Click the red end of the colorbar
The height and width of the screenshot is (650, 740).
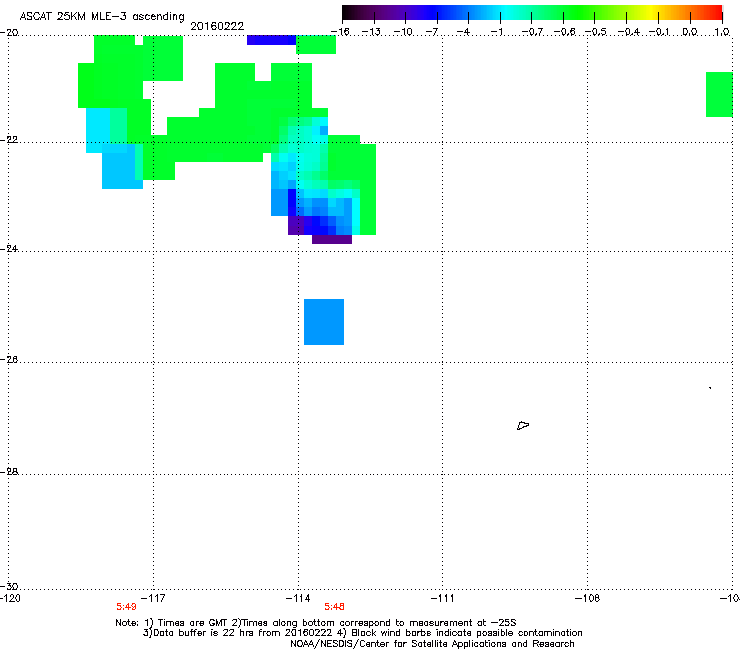coord(715,12)
